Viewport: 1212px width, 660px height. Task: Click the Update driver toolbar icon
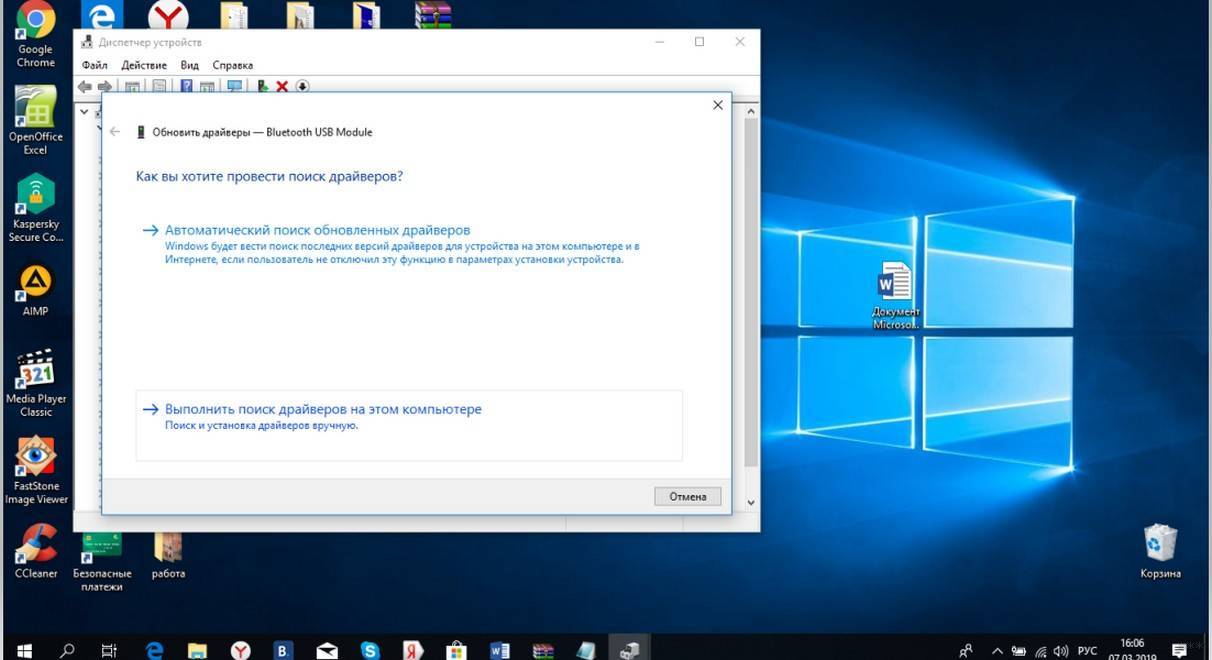262,87
